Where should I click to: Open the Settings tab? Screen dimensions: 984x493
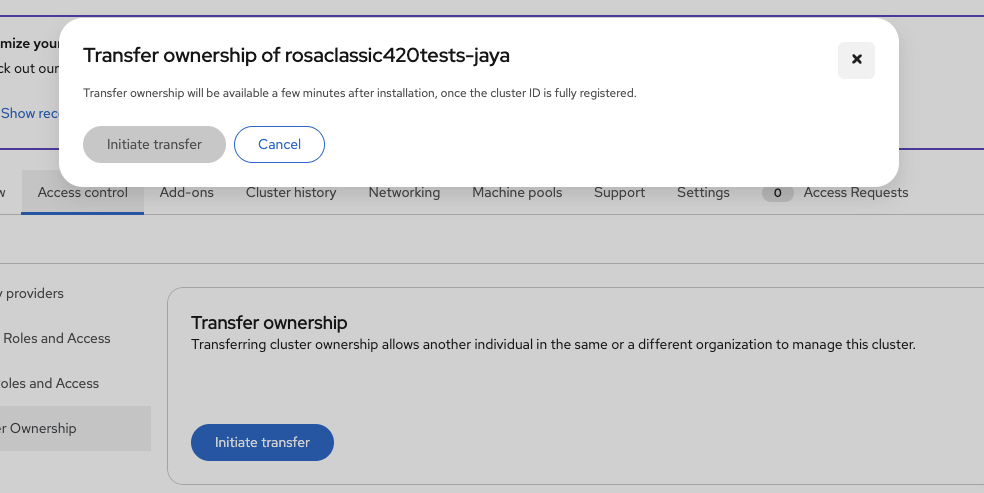click(703, 193)
